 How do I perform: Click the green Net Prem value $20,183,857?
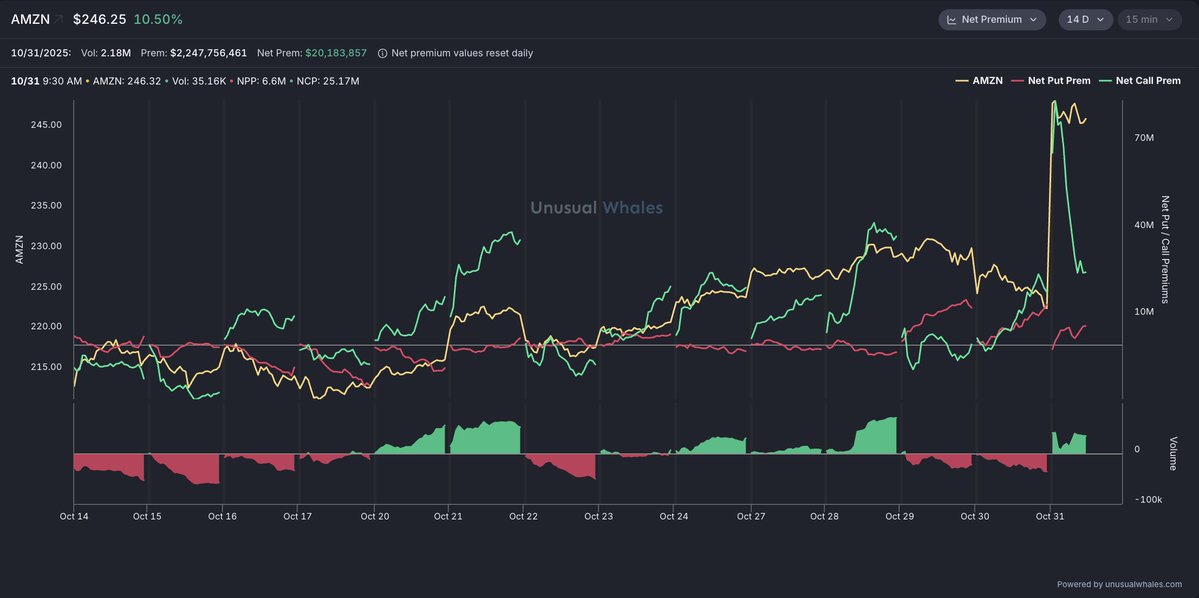tap(336, 53)
